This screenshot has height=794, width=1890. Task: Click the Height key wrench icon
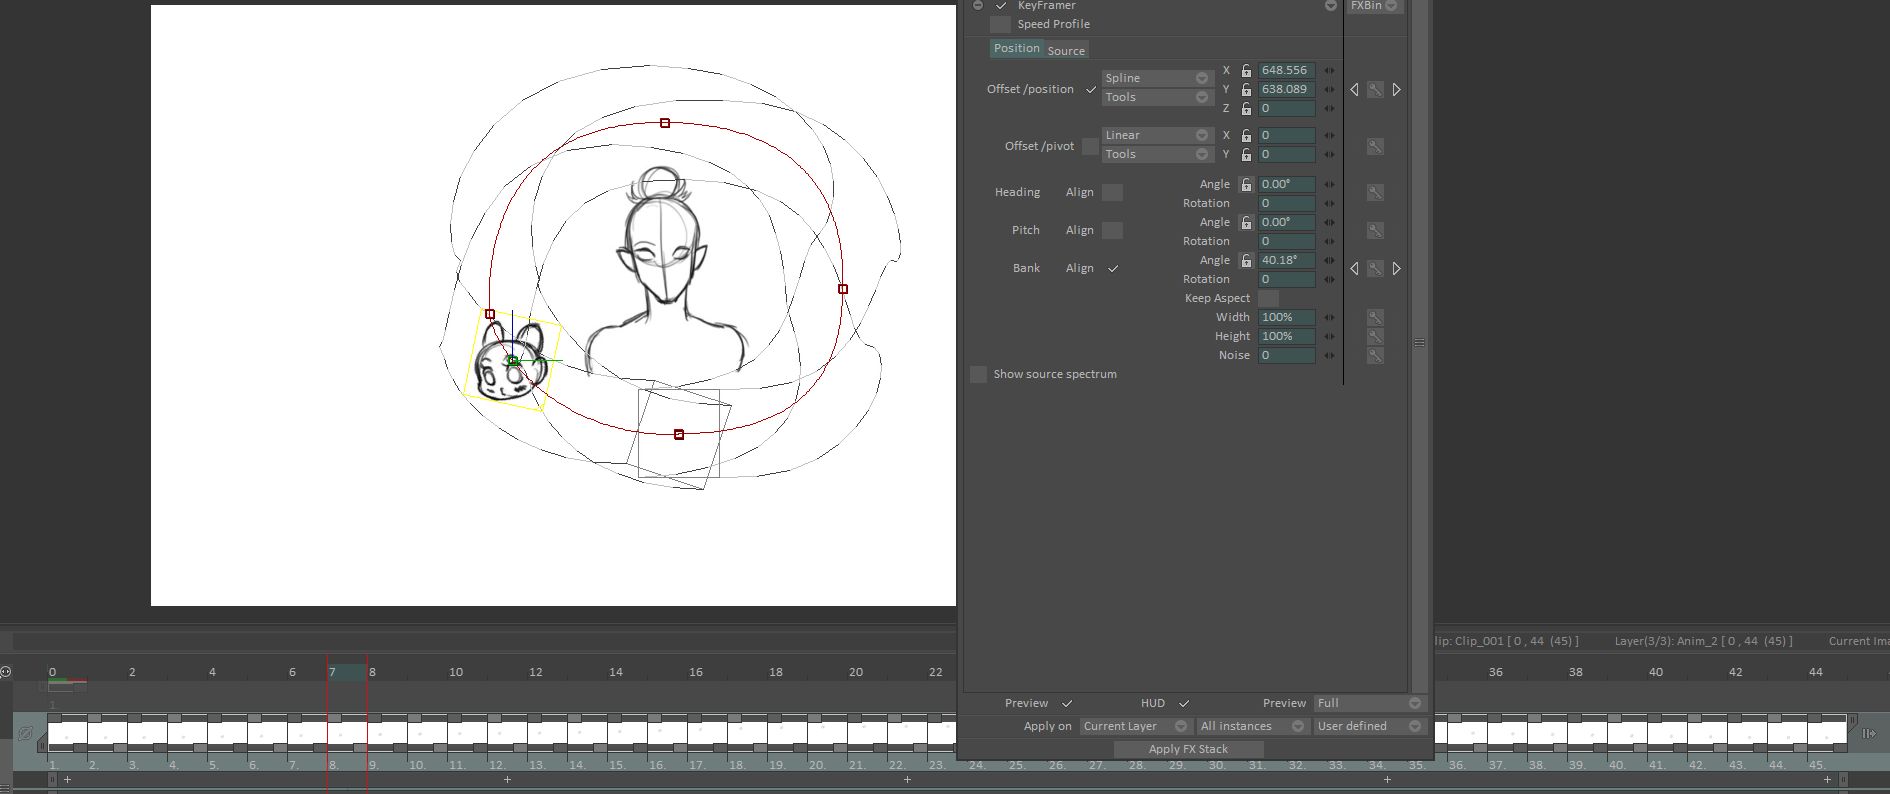click(x=1375, y=336)
